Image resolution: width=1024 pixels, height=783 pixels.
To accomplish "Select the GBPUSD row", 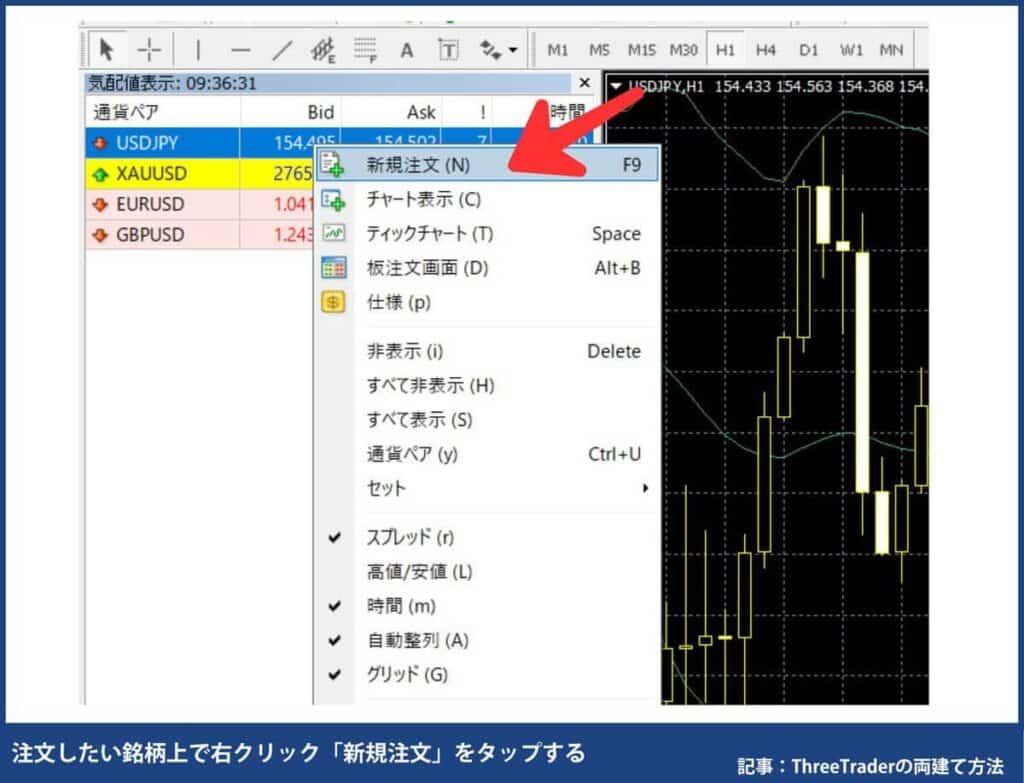I will [x=199, y=234].
